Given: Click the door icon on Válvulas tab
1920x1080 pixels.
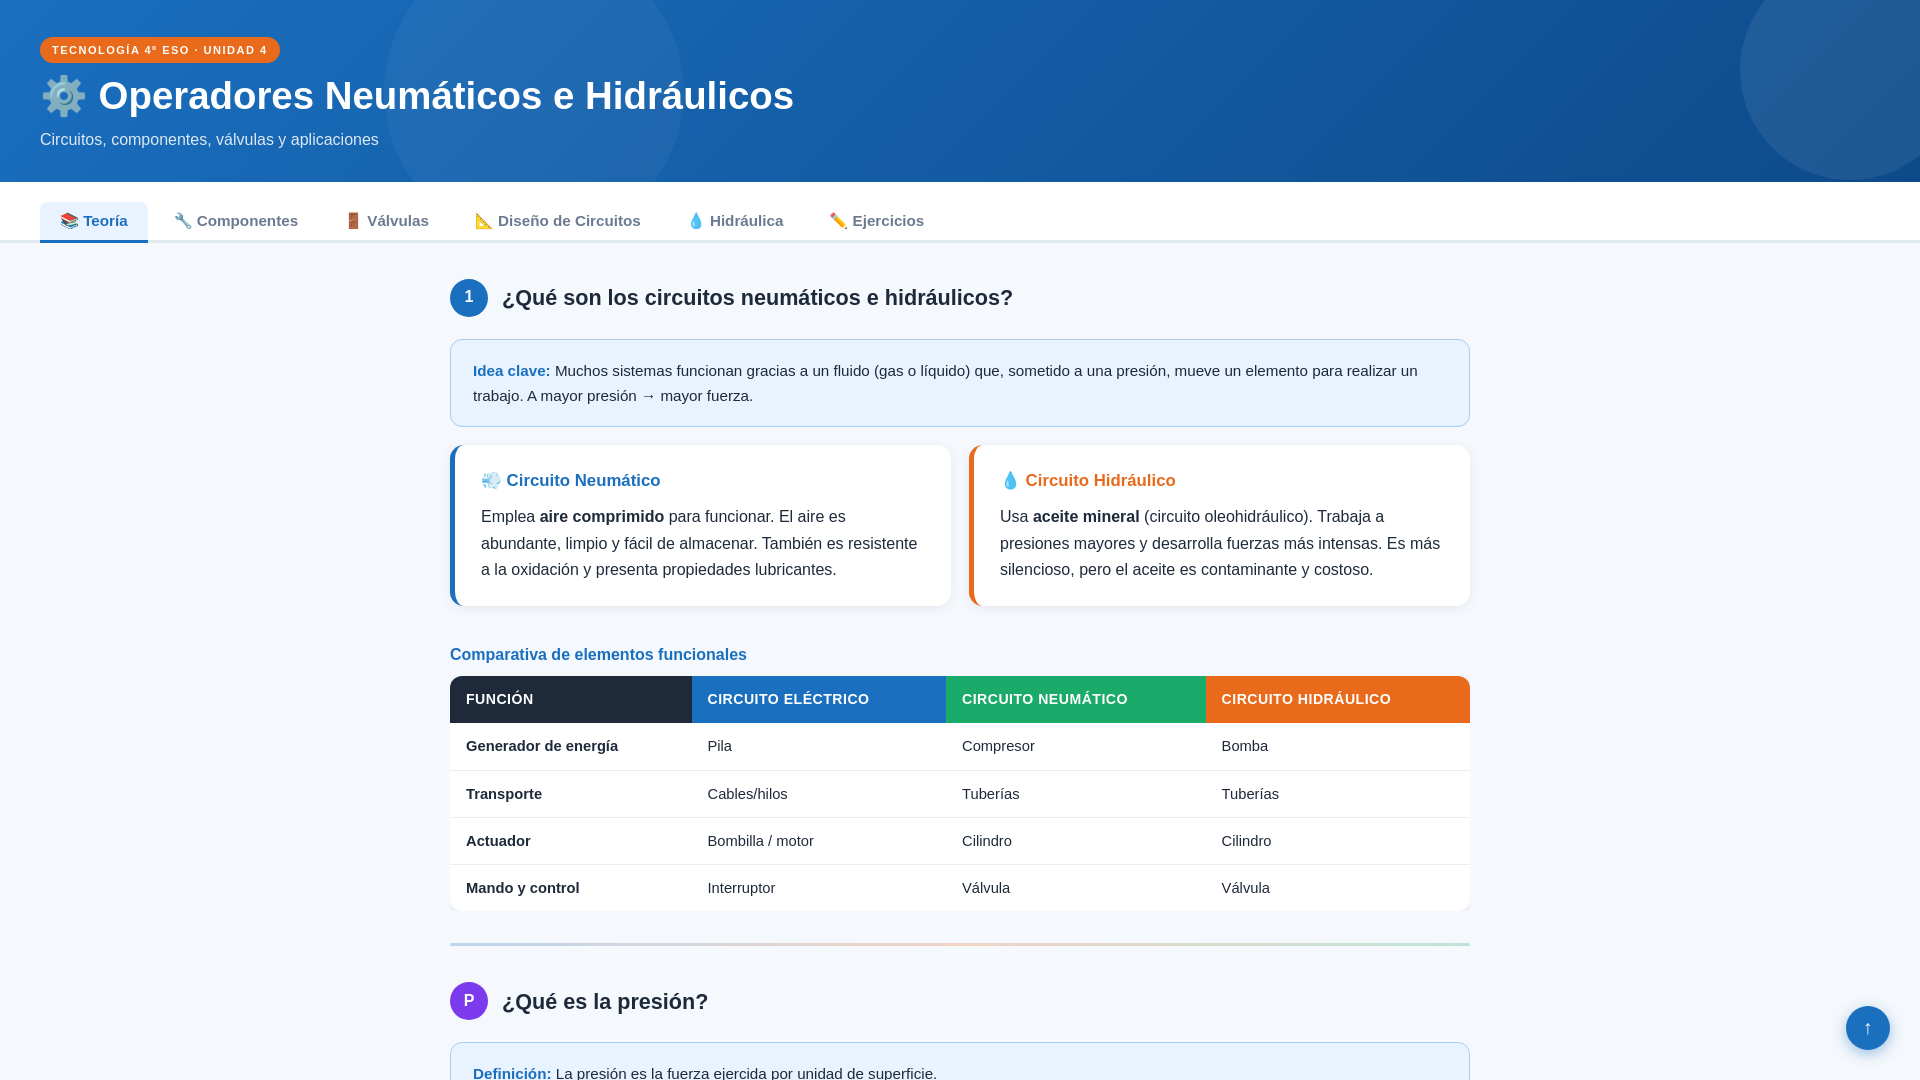Looking at the screenshot, I should click(x=353, y=221).
